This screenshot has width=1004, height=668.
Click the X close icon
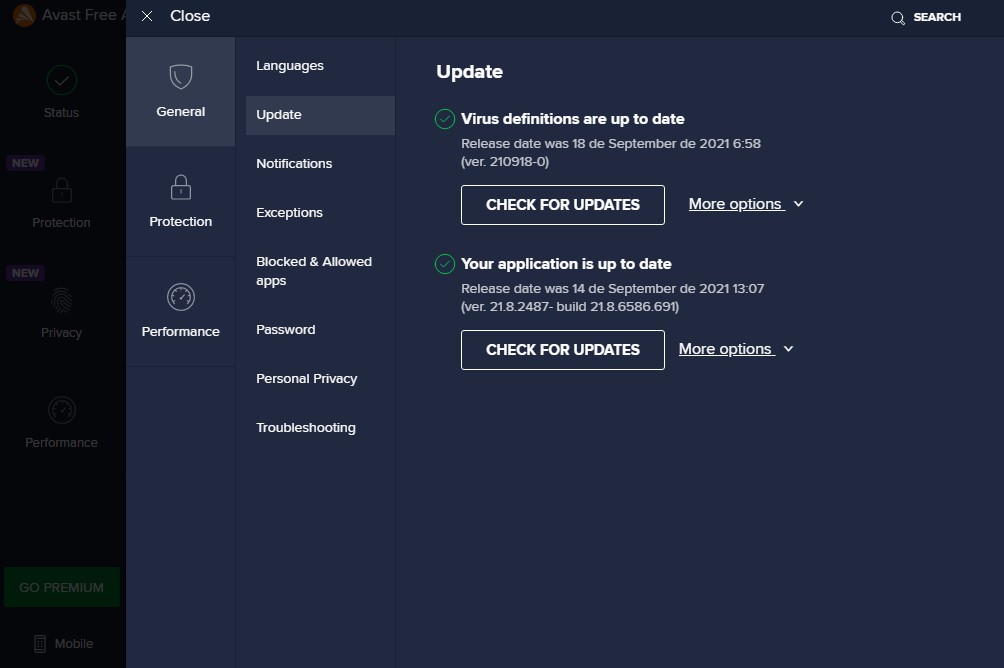click(x=147, y=16)
